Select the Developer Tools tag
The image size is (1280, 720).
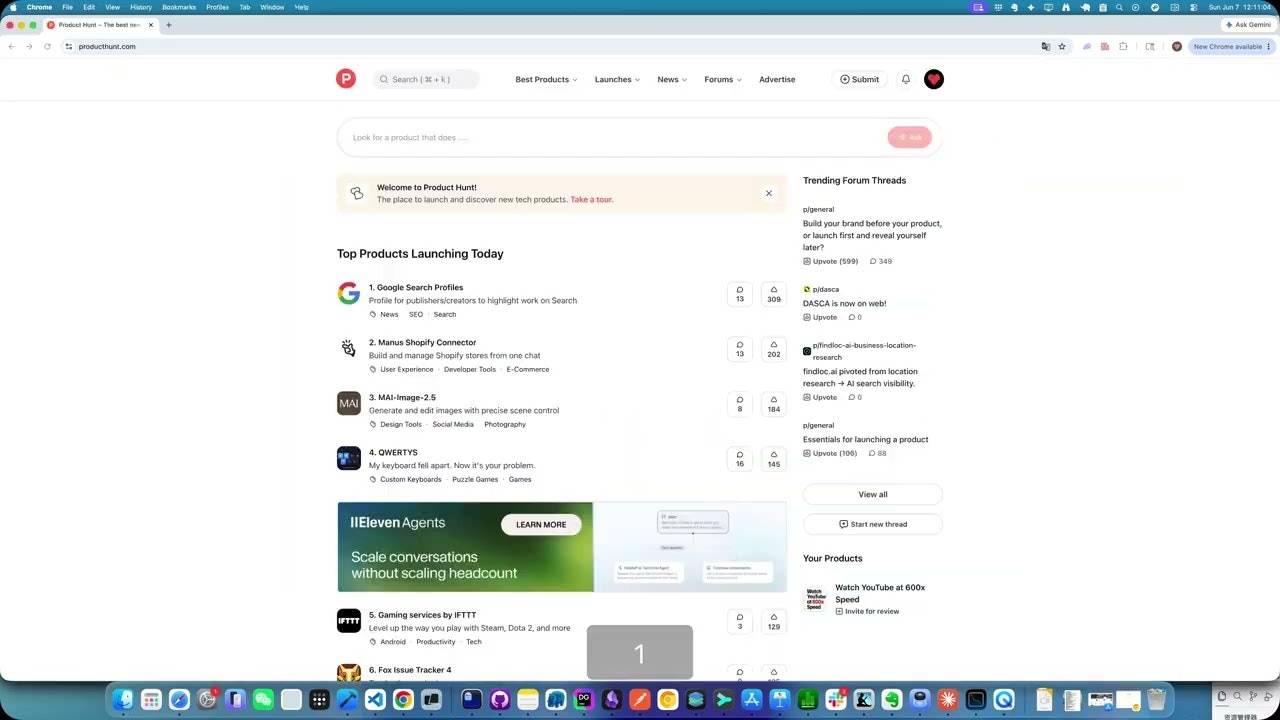point(470,369)
